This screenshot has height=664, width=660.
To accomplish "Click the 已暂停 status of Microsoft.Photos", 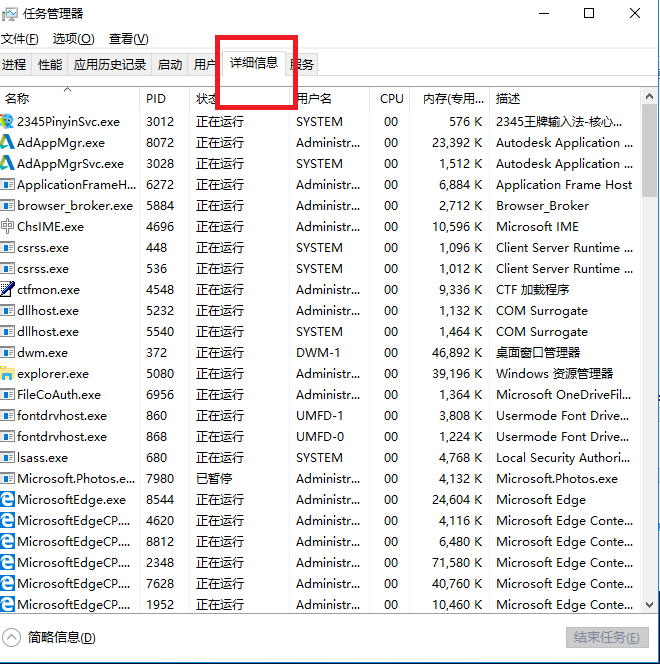I will (x=214, y=479).
